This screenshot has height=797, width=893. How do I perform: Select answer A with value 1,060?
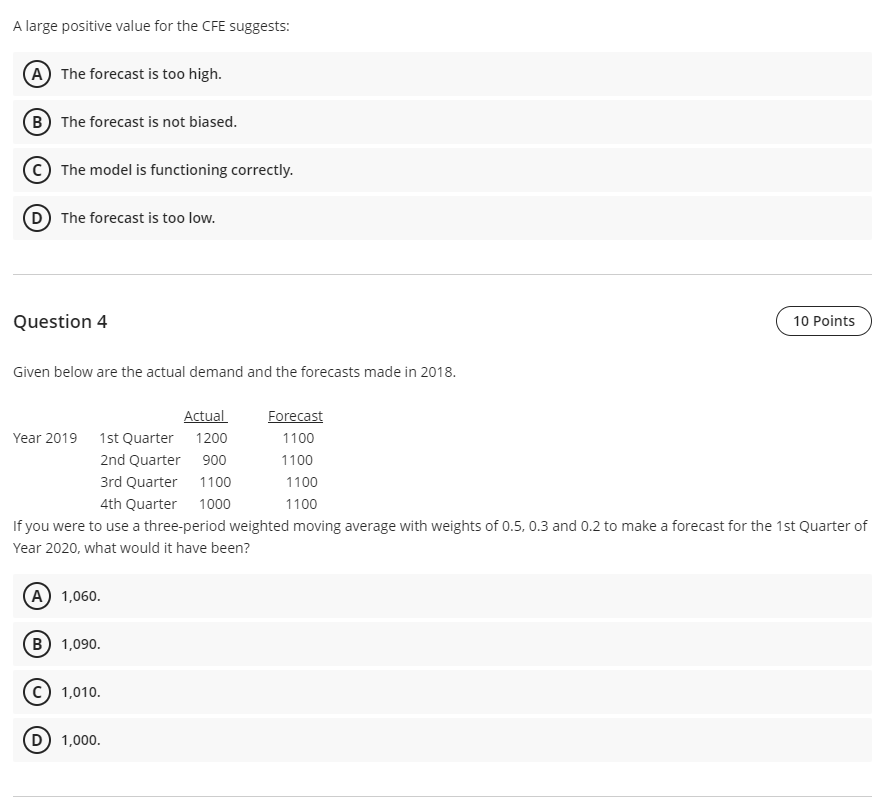(442, 596)
